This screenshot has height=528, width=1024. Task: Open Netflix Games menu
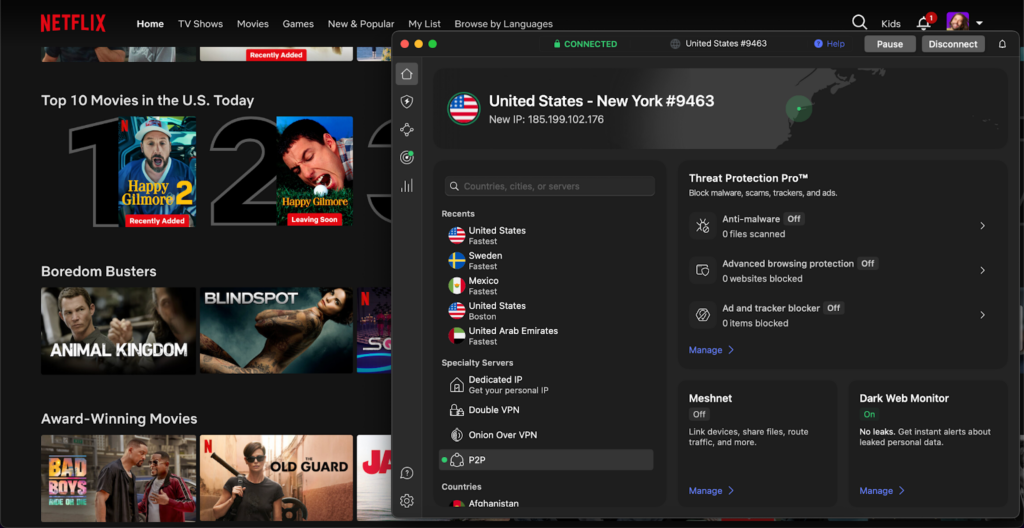point(298,24)
